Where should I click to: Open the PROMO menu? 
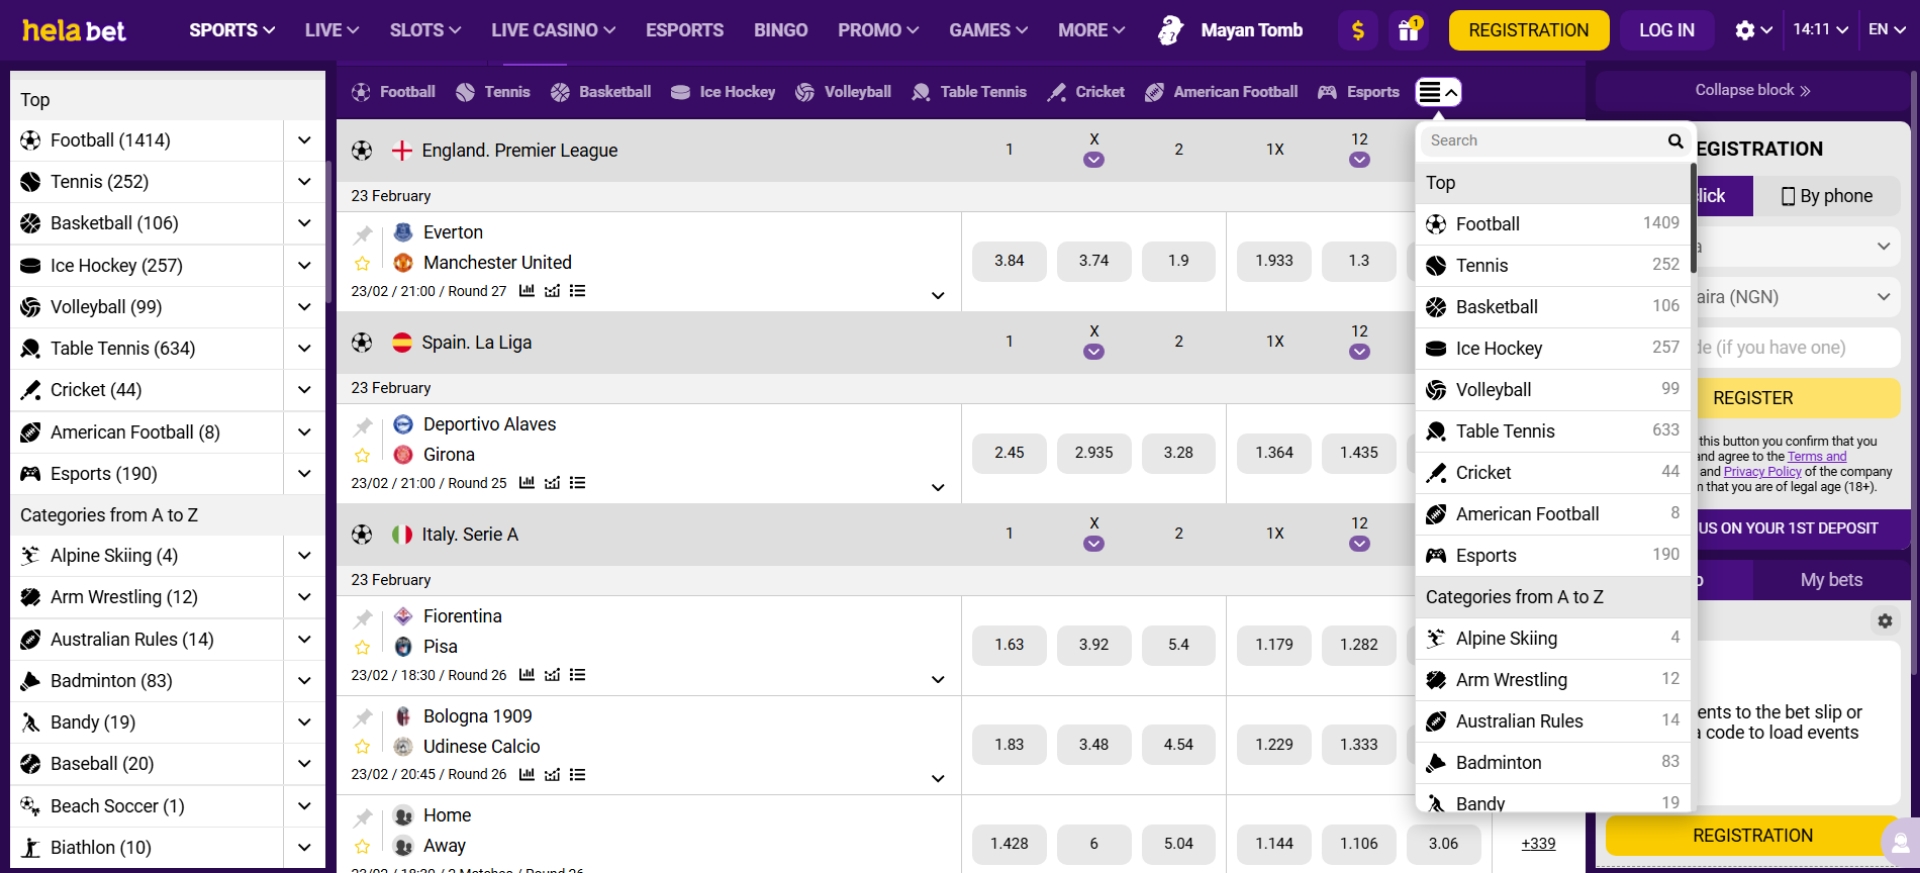tap(878, 30)
